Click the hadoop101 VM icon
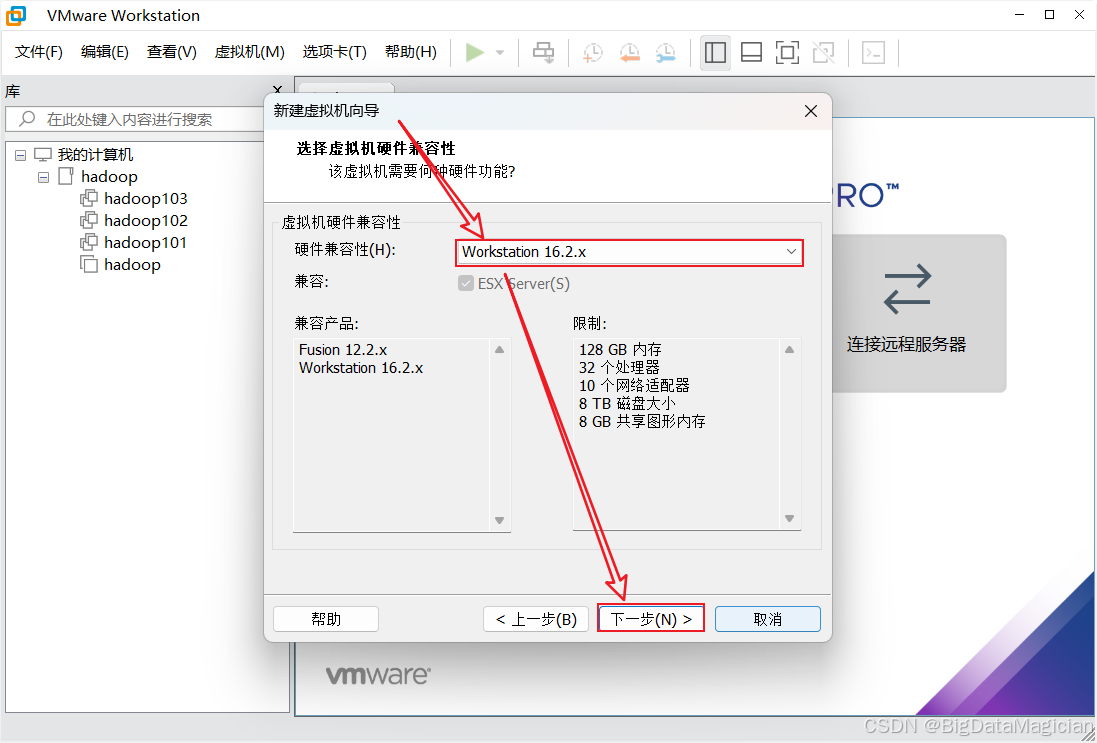1097x743 pixels. click(89, 243)
